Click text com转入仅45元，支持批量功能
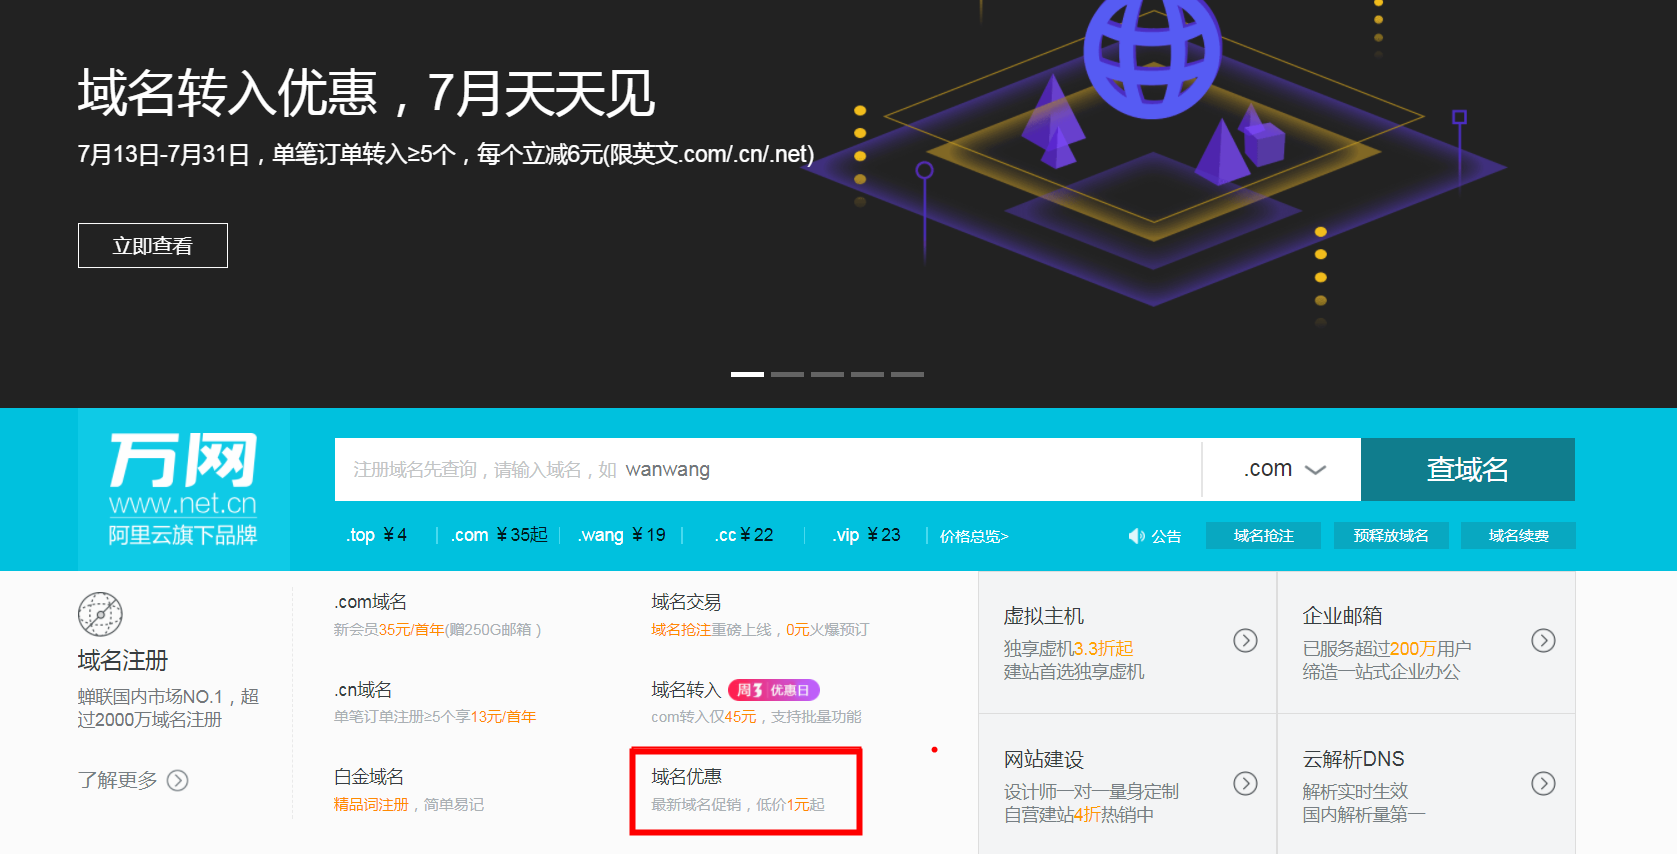This screenshot has height=854, width=1677. coord(756,717)
